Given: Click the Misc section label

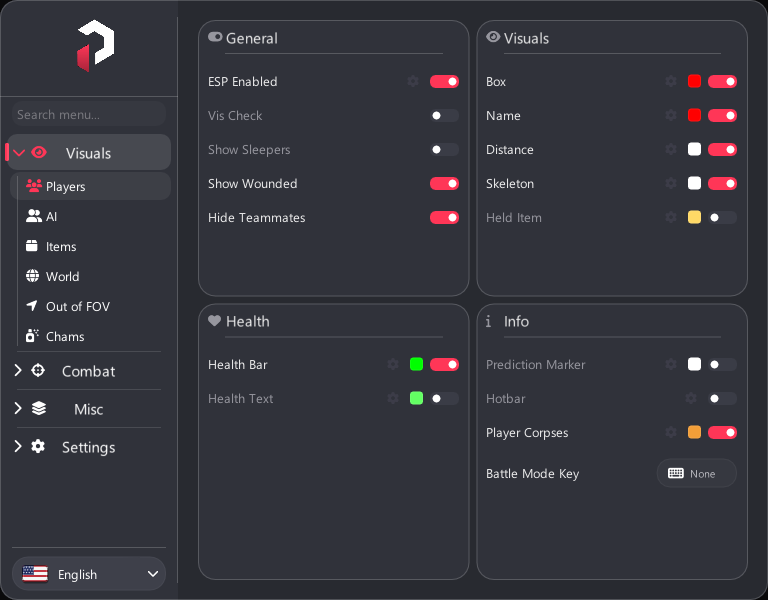Looking at the screenshot, I should [89, 408].
